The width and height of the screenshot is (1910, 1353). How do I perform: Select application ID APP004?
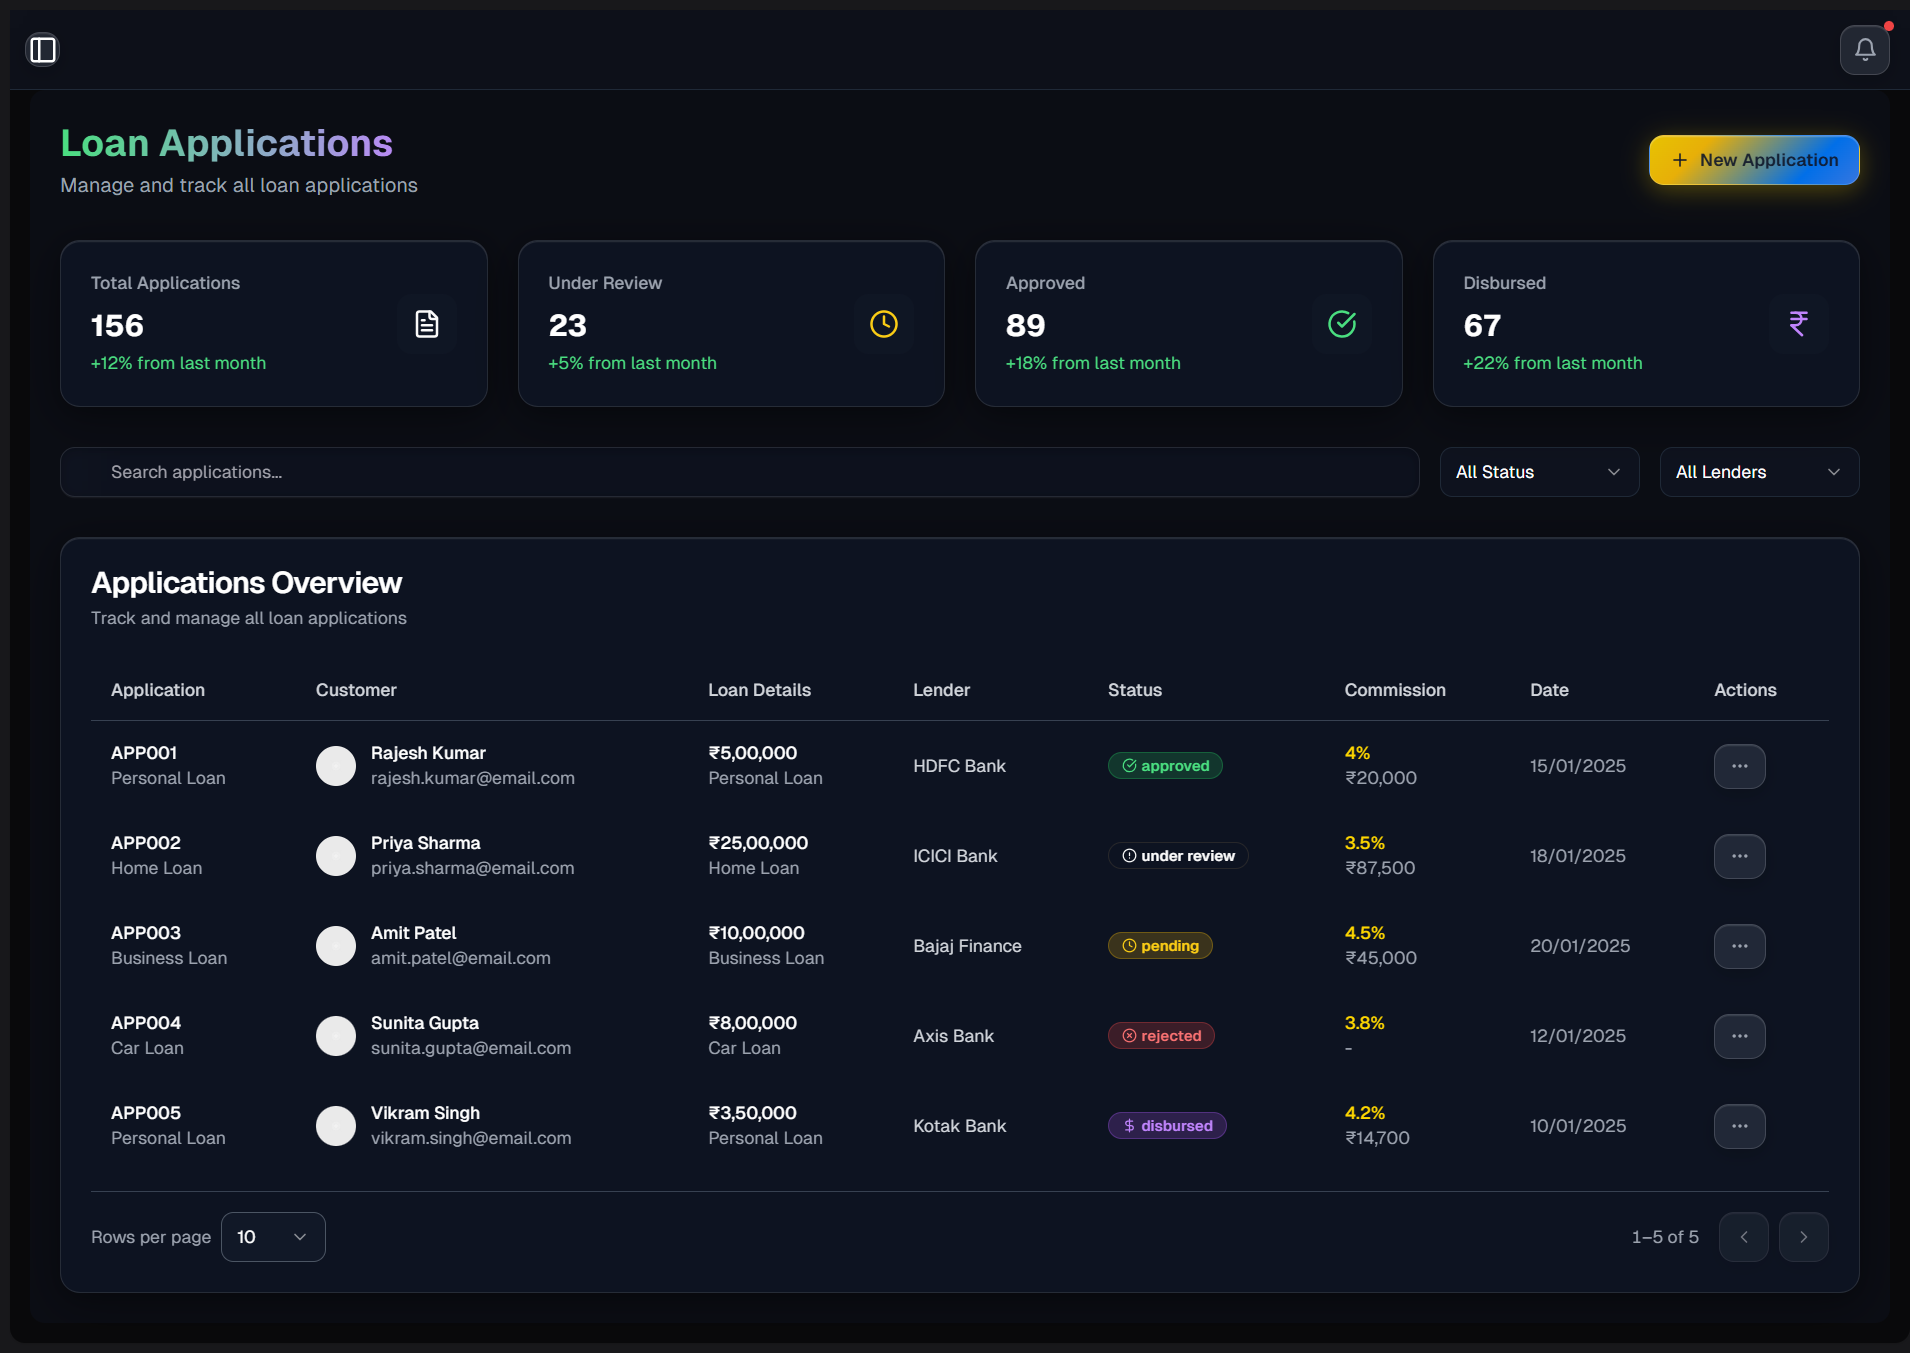click(146, 1023)
